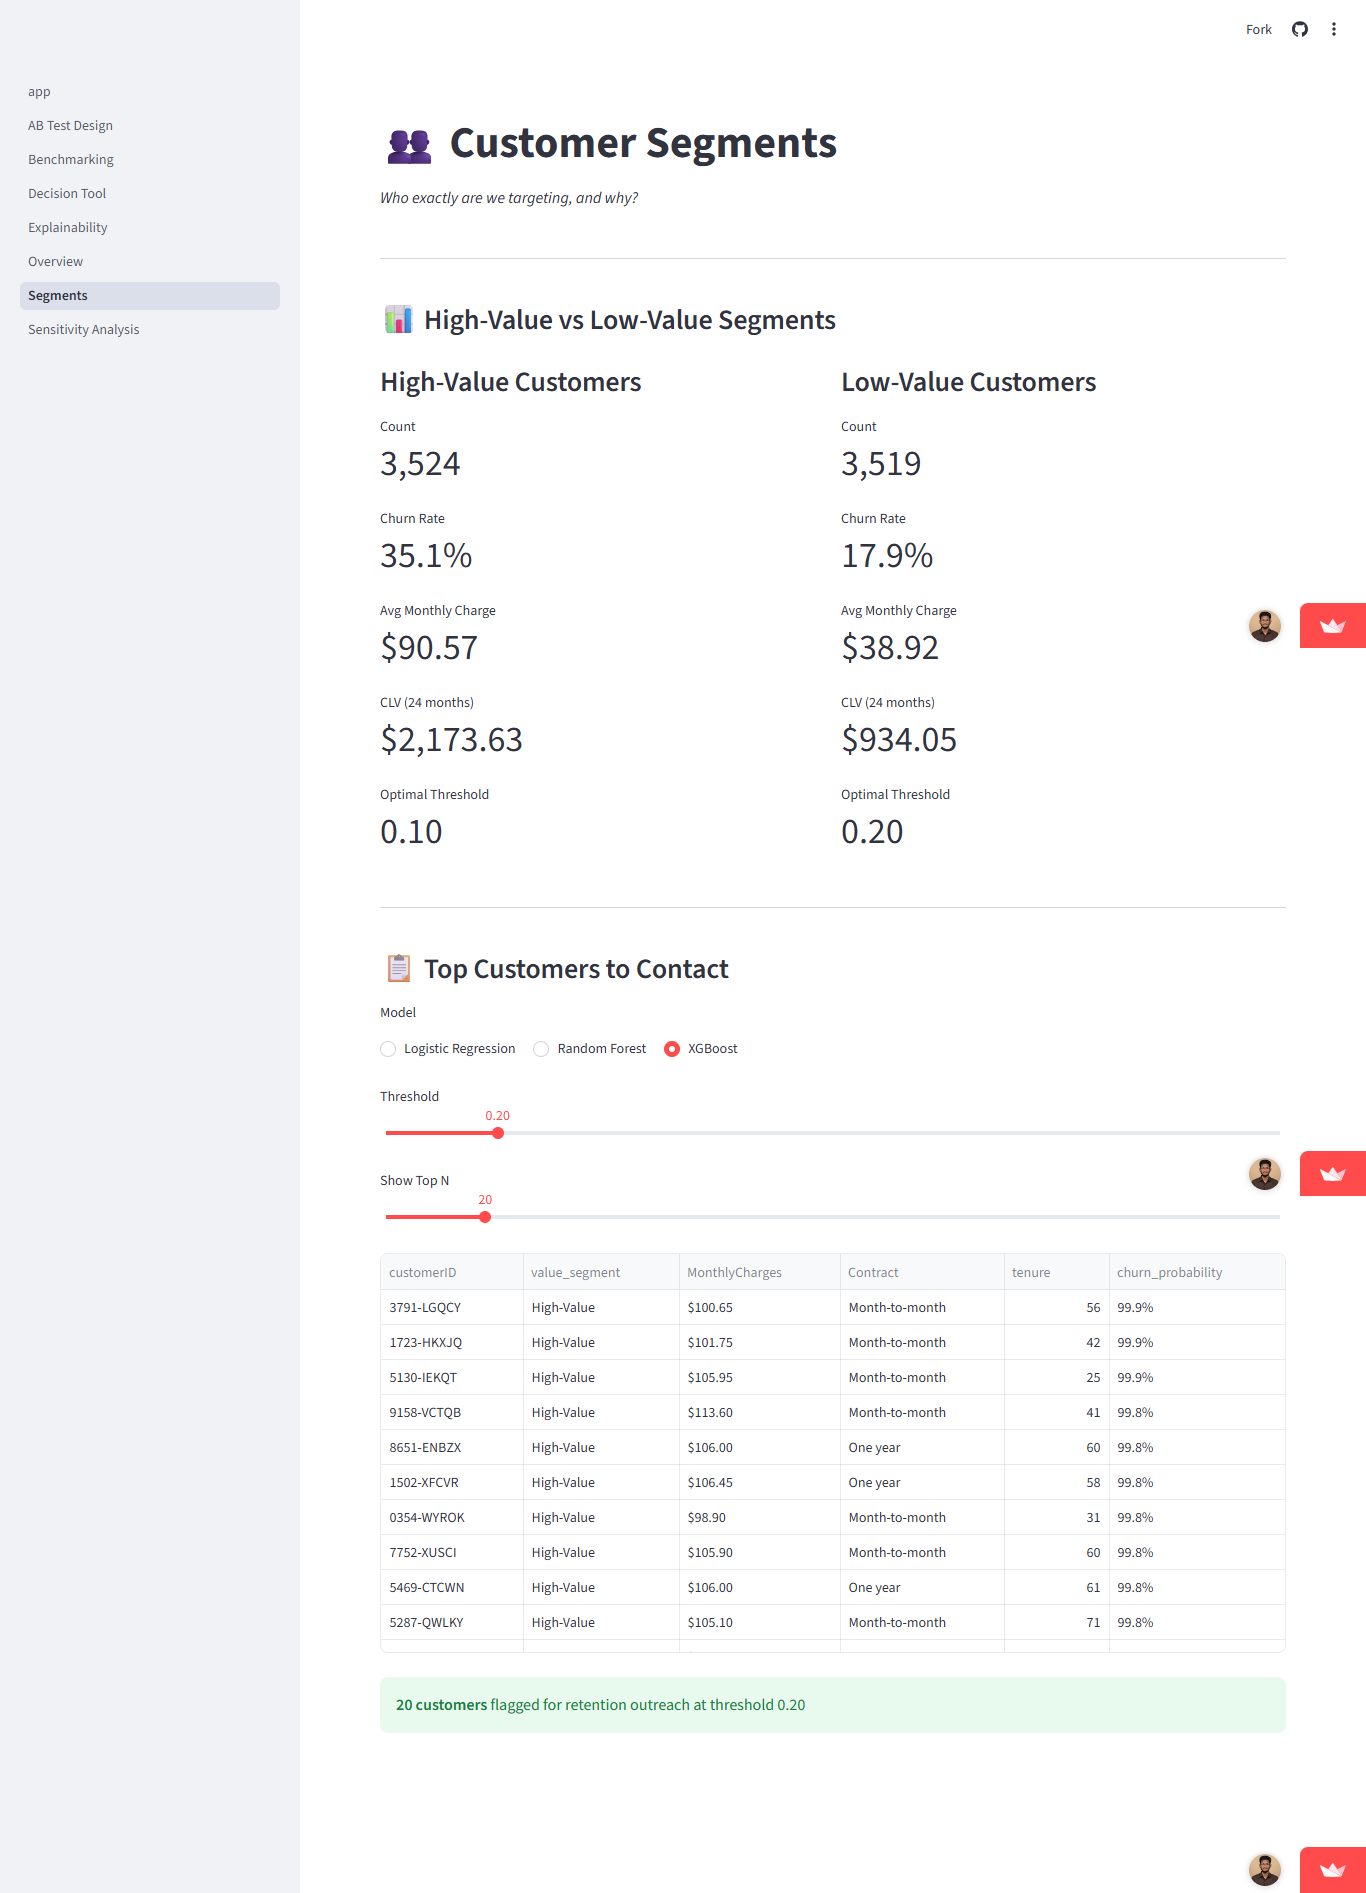The height and width of the screenshot is (1893, 1366).
Task: Select the XGBoost radio button
Action: coord(672,1049)
